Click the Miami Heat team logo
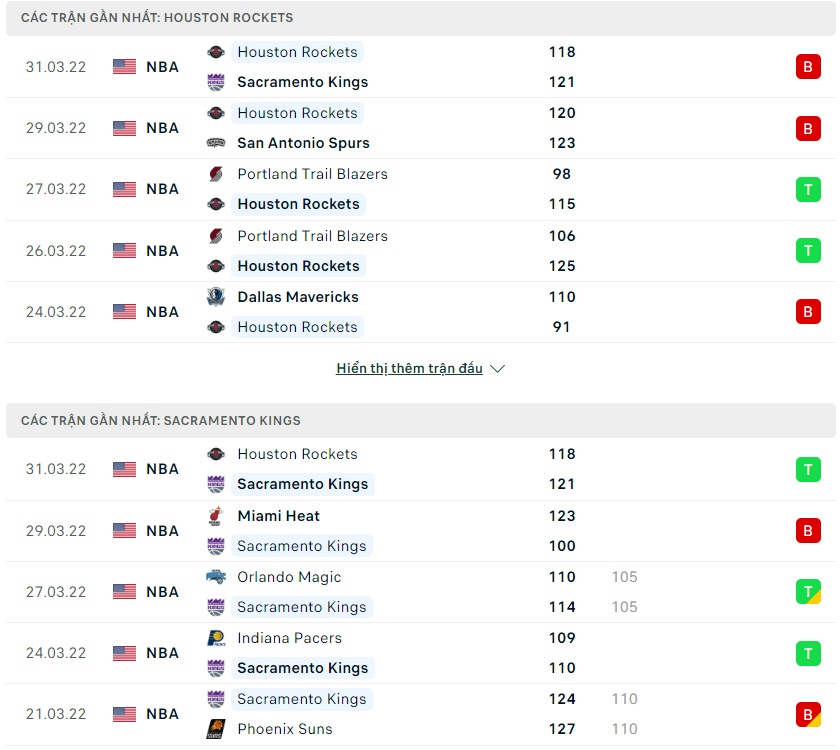Viewport: 840px width, 750px height. point(215,516)
